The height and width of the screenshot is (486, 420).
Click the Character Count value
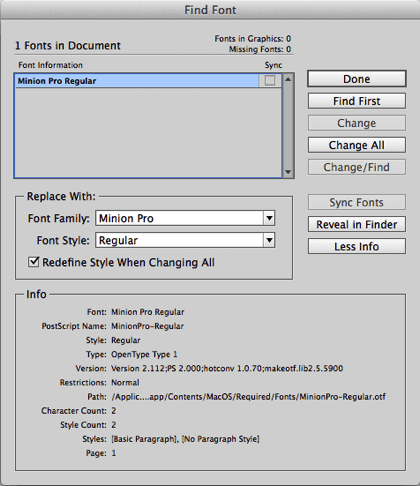coord(113,411)
